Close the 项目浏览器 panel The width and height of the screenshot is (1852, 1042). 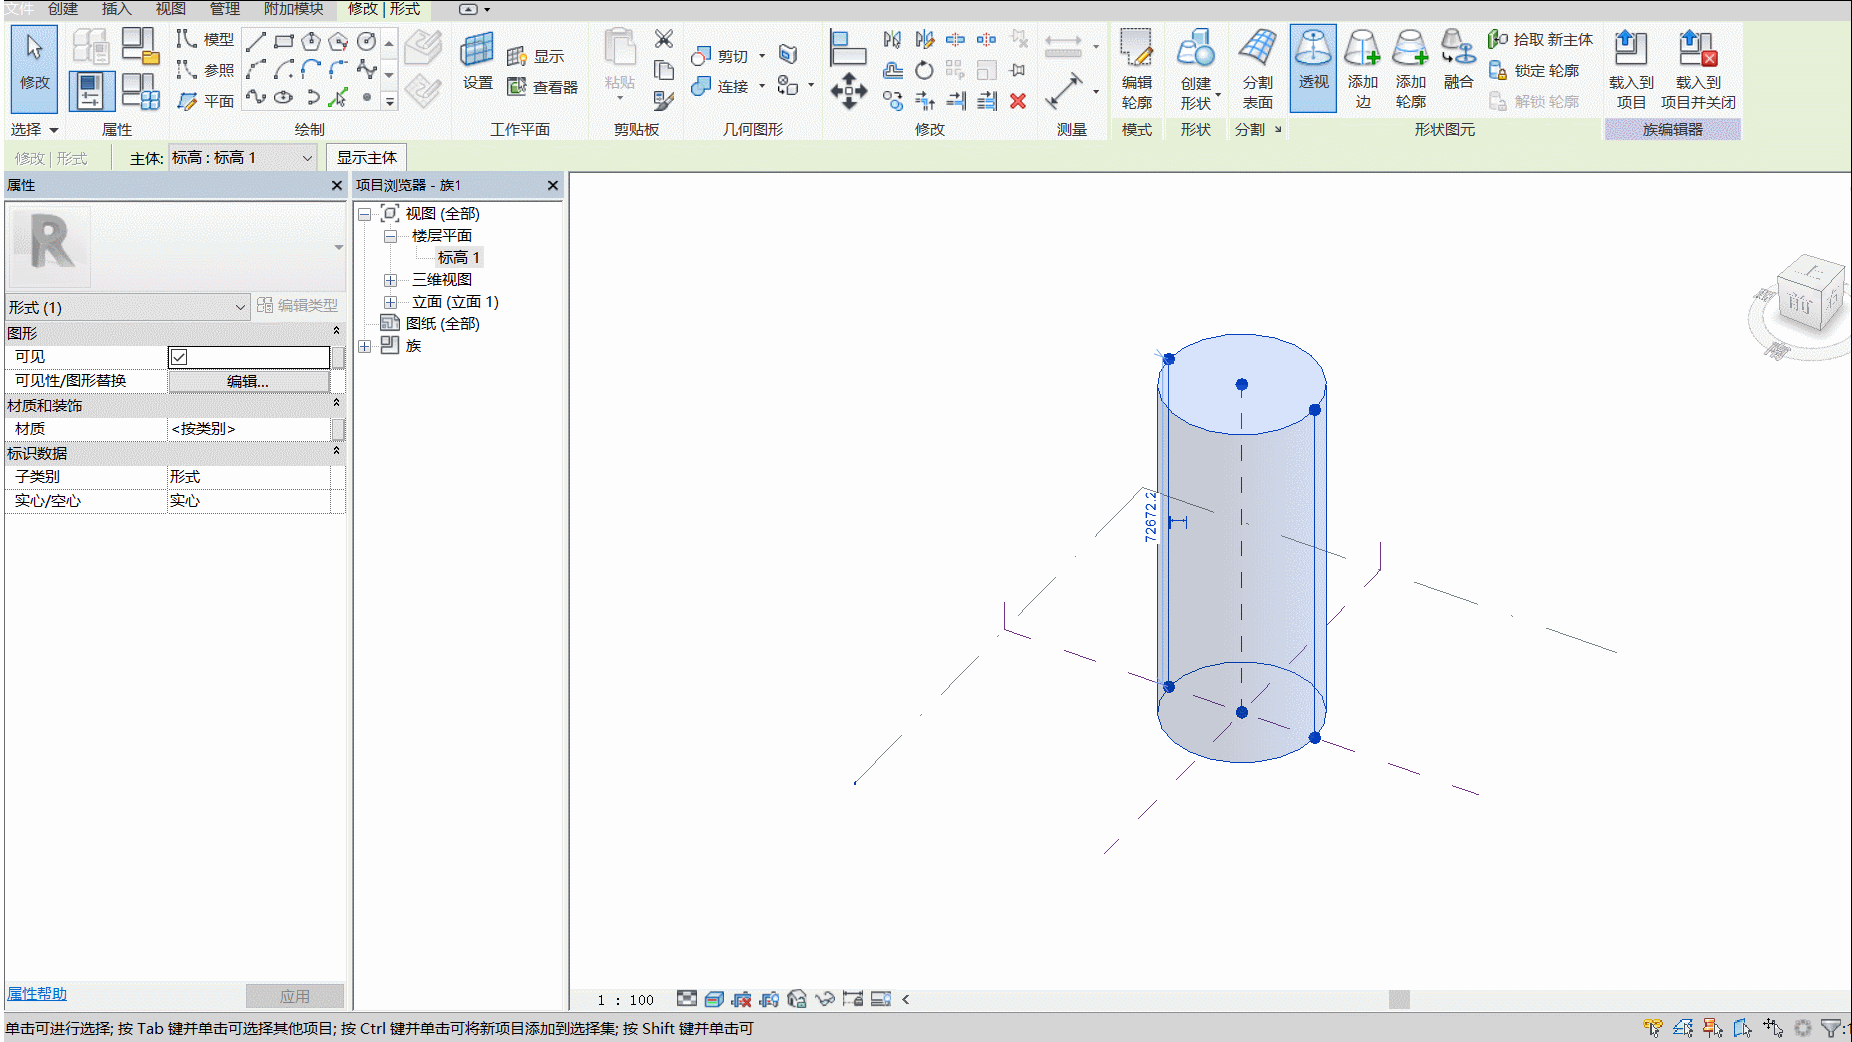coord(553,186)
